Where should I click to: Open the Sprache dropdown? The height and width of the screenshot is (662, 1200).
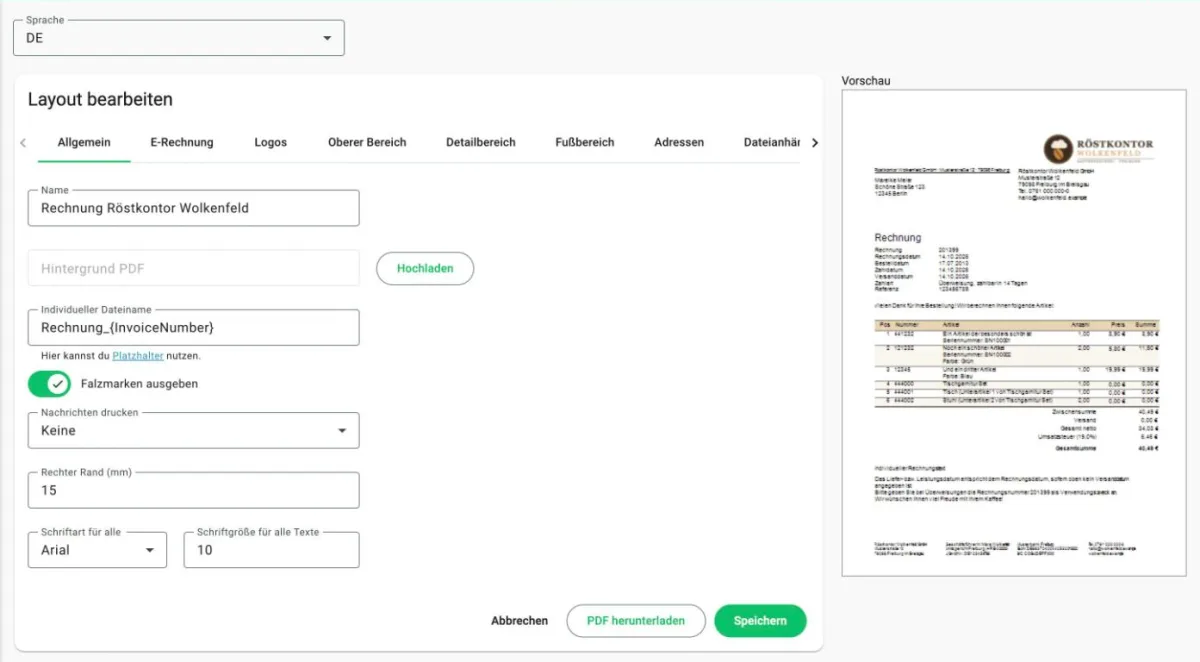178,38
